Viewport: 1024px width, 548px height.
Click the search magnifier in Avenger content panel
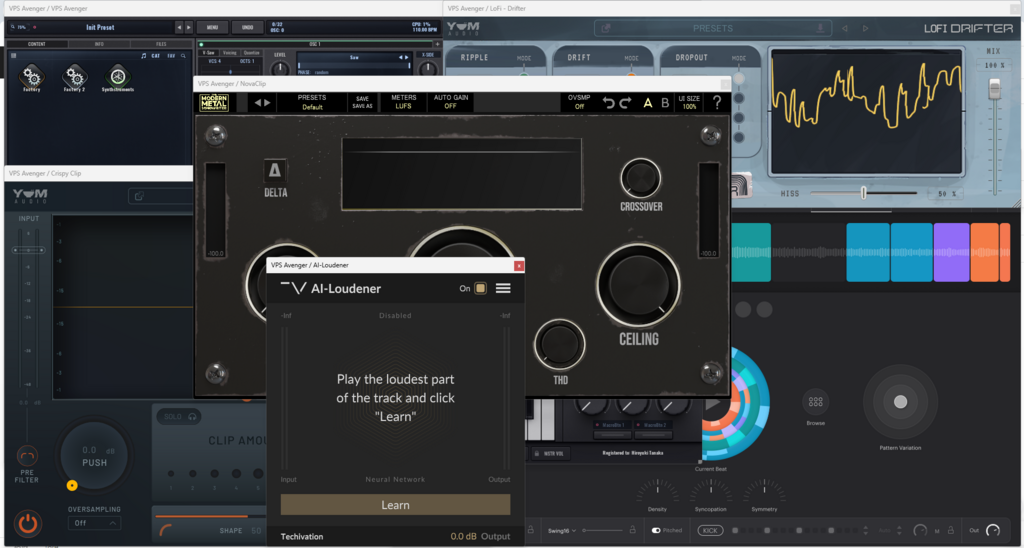coord(184,56)
